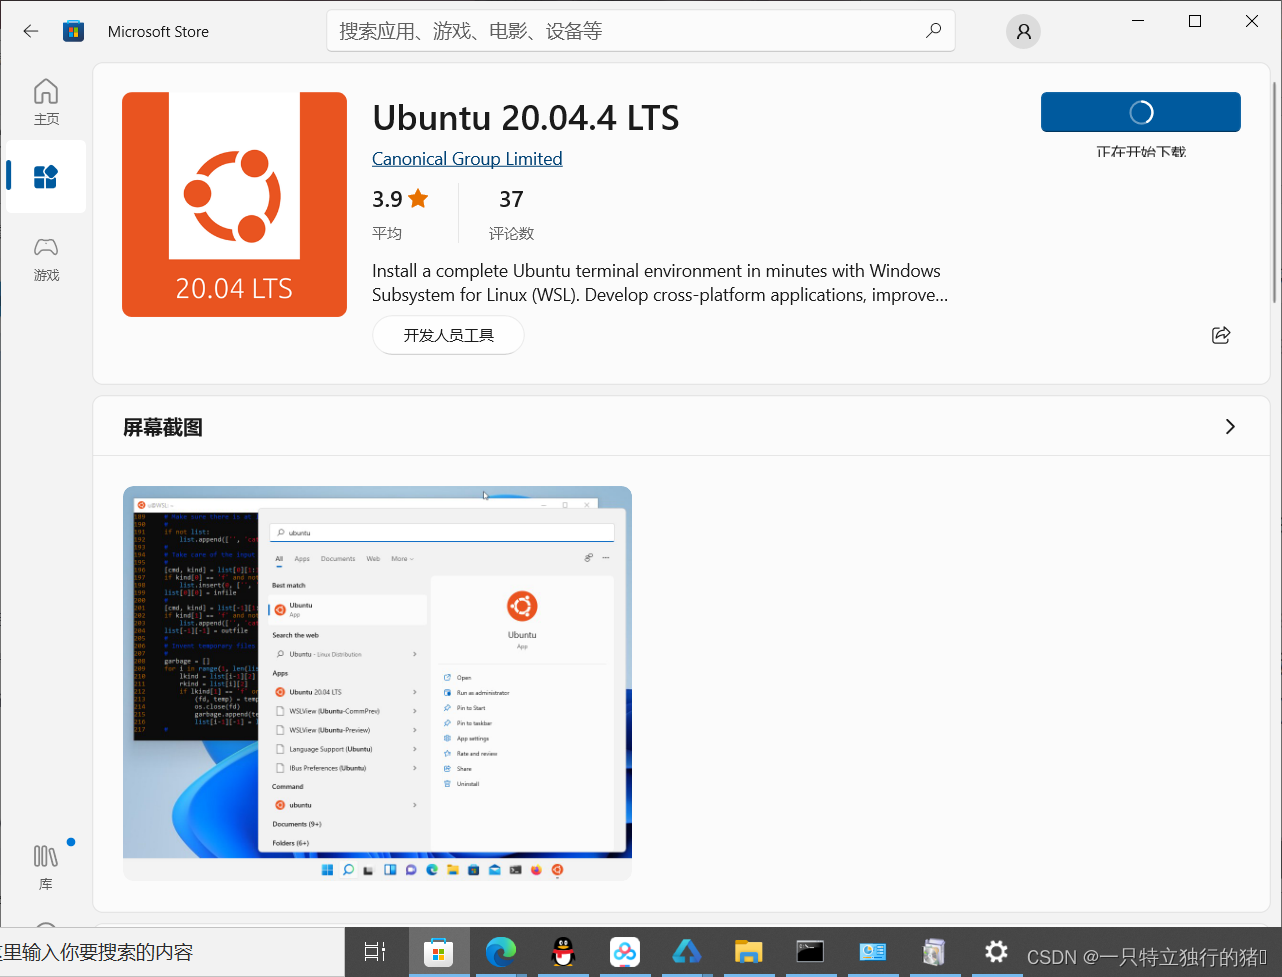Click the 3.9 average star rating
This screenshot has width=1282, height=977.
(x=400, y=199)
